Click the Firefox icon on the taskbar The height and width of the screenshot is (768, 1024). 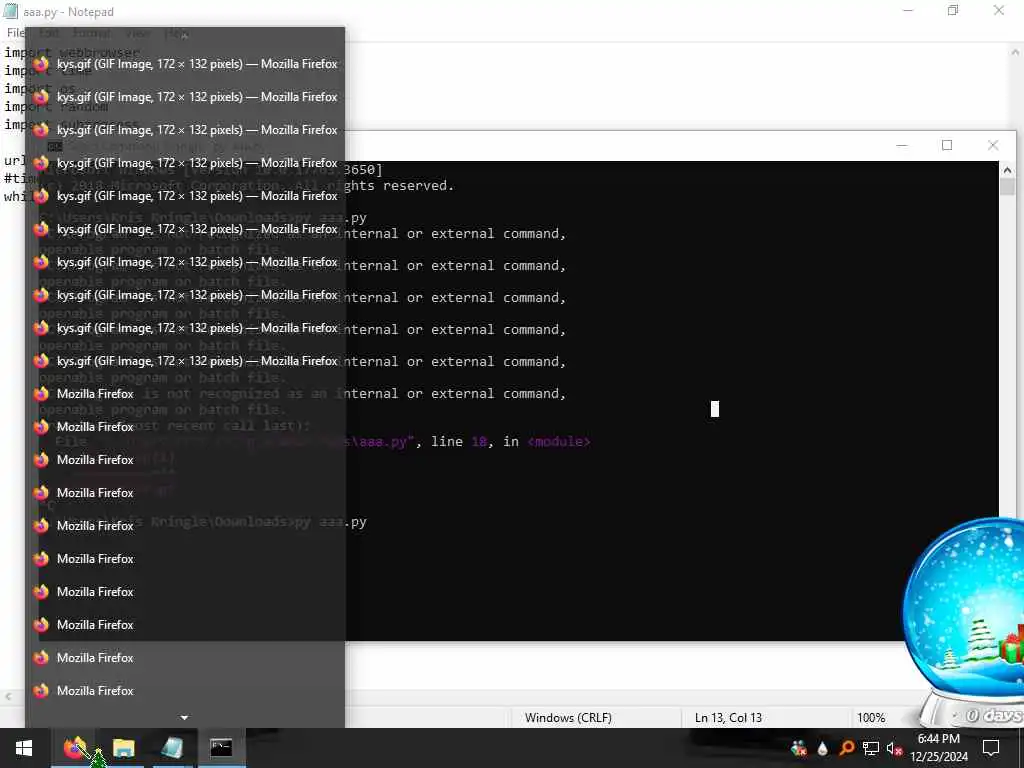(x=74, y=748)
